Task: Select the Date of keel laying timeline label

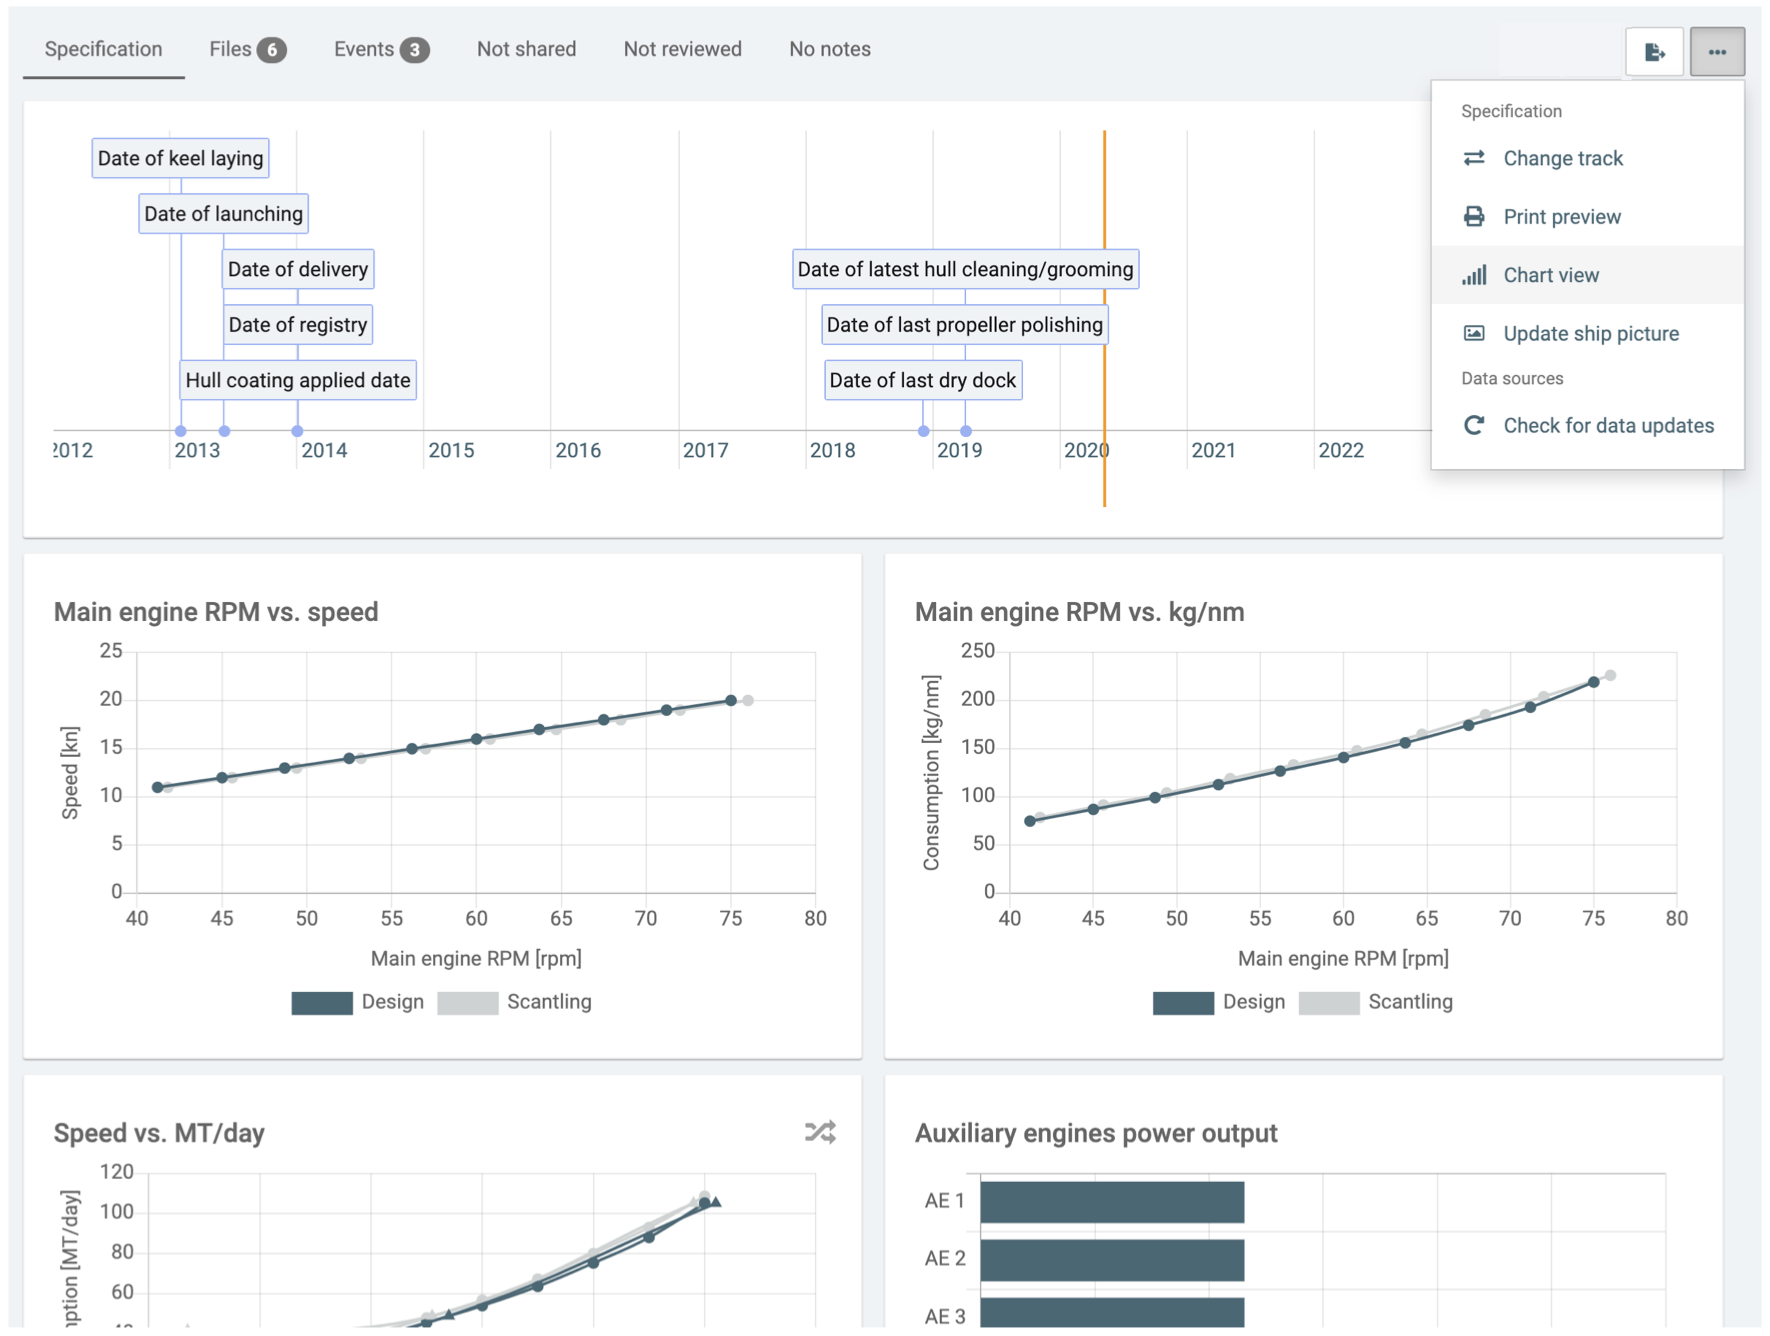Action: coord(180,158)
